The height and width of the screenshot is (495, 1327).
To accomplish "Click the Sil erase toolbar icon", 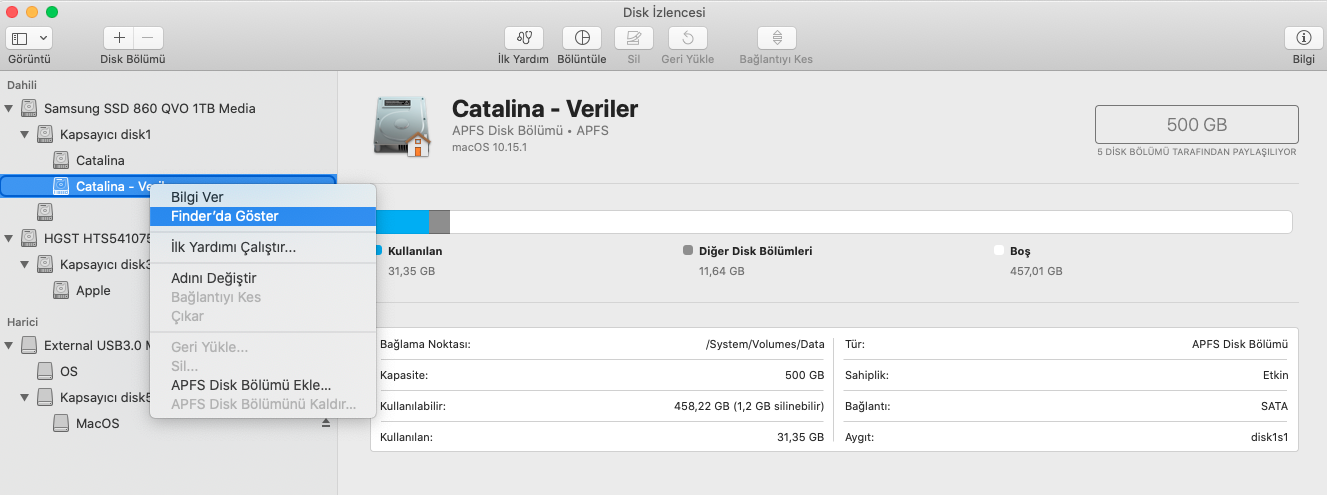I will click(633, 38).
